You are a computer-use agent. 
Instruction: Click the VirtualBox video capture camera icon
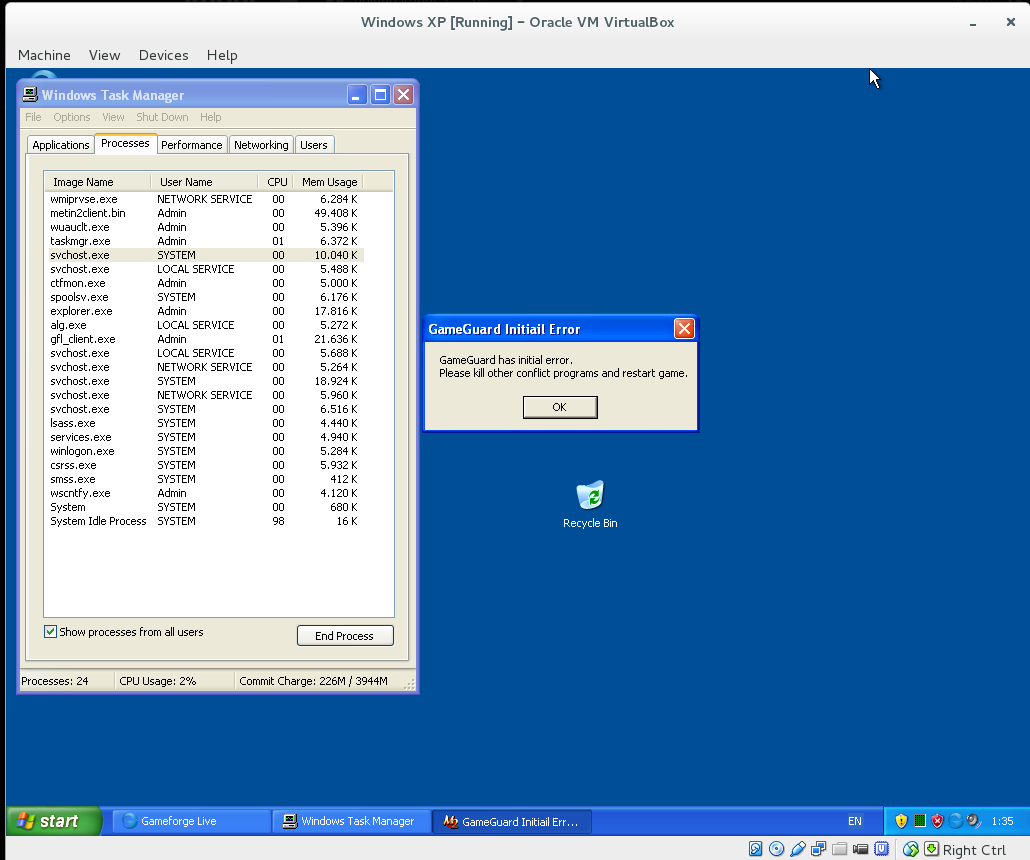(861, 849)
